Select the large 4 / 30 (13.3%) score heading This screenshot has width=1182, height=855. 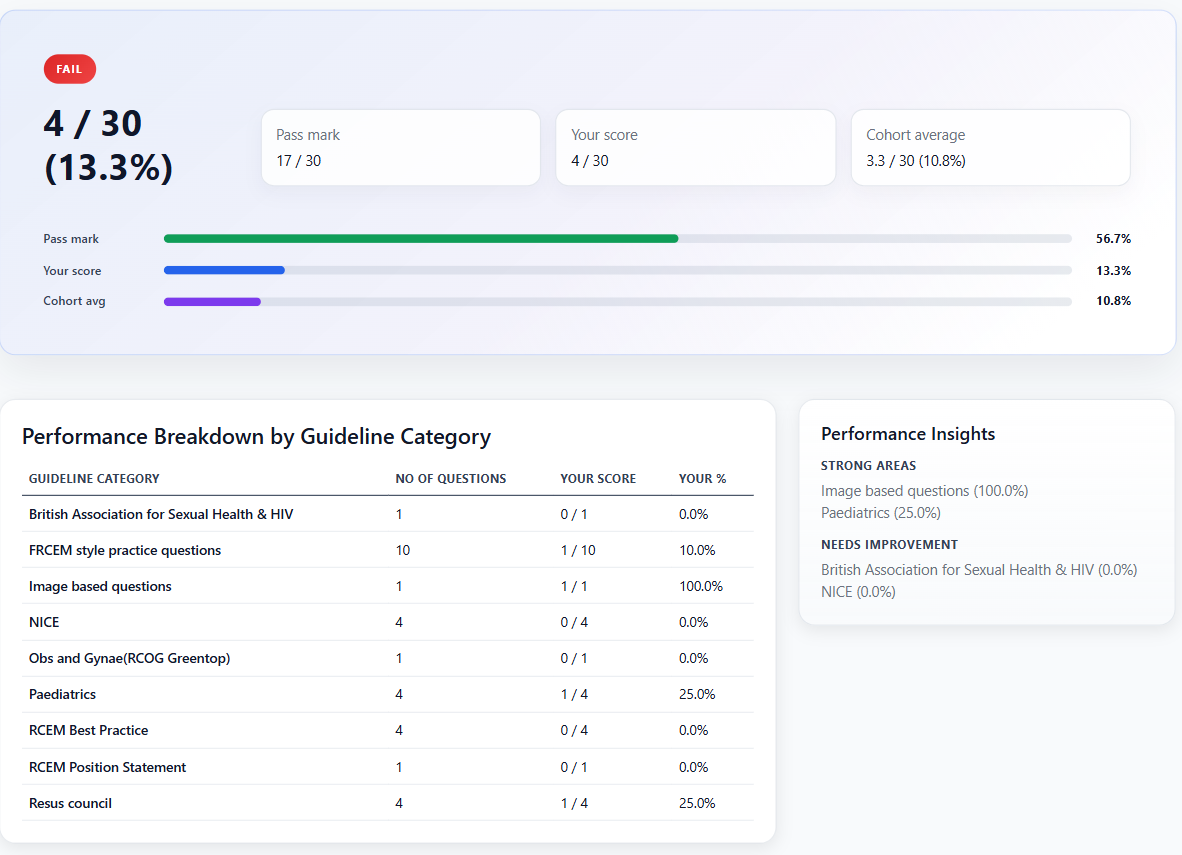pyautogui.click(x=108, y=145)
